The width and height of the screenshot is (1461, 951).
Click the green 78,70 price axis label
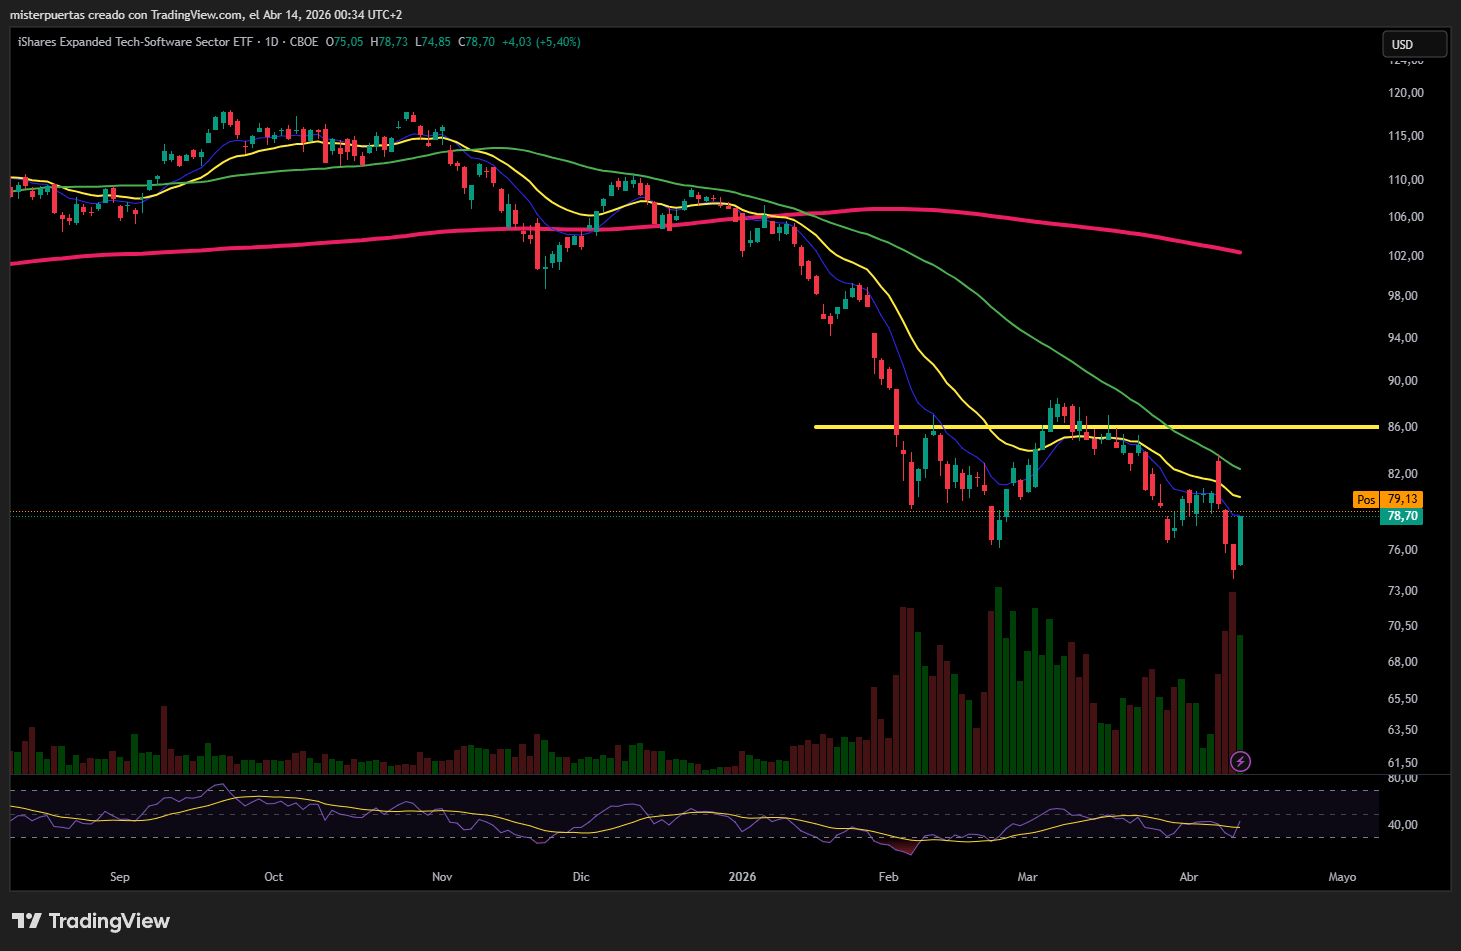[x=1402, y=516]
